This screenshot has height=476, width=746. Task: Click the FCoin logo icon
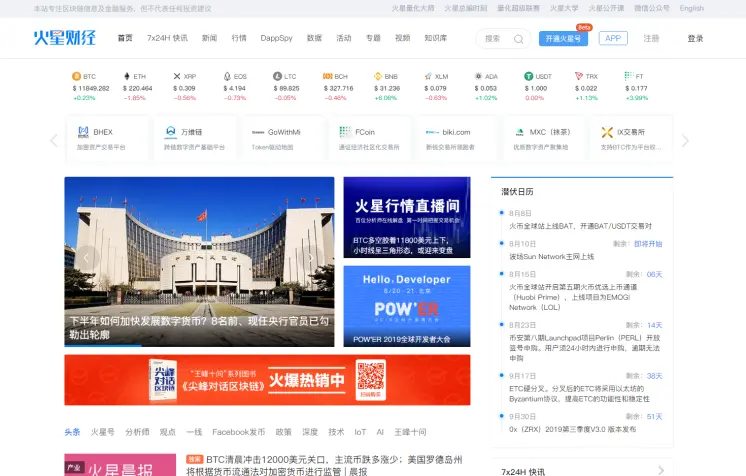[345, 132]
